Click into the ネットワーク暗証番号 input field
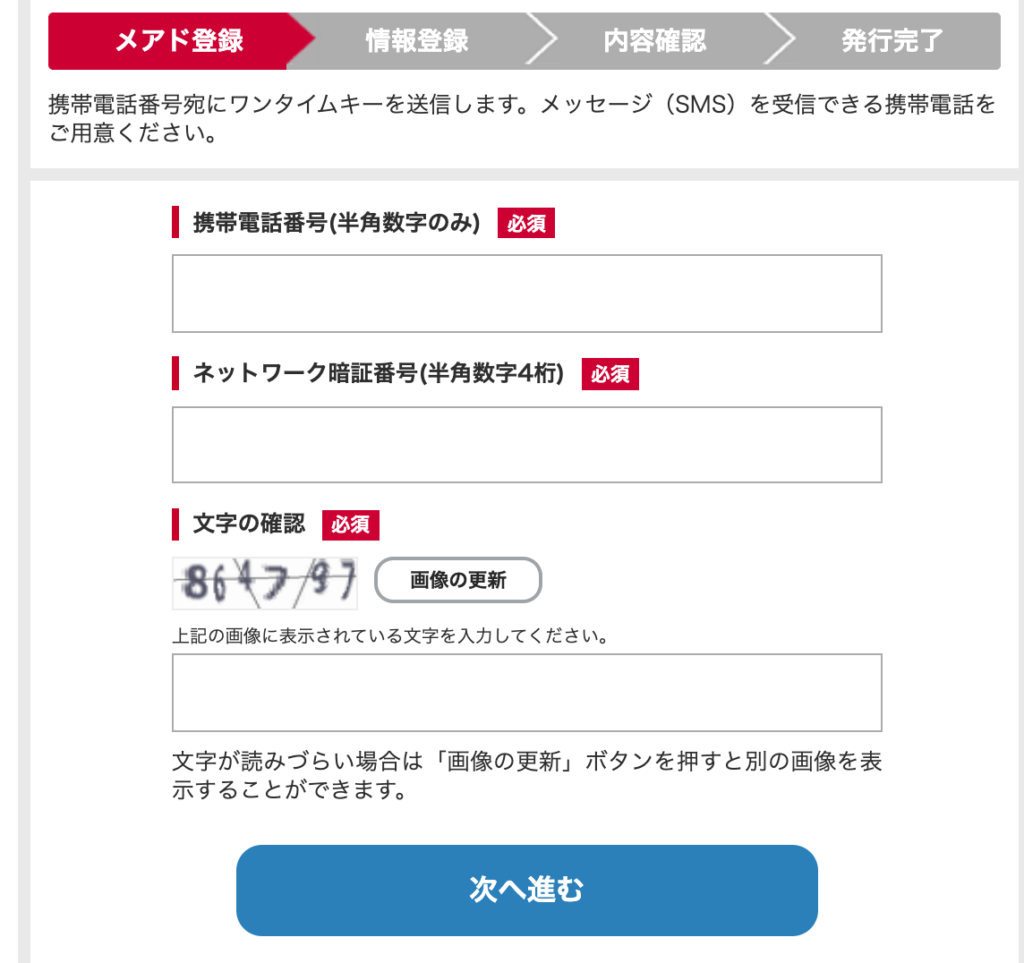Image resolution: width=1024 pixels, height=963 pixels. pos(527,445)
